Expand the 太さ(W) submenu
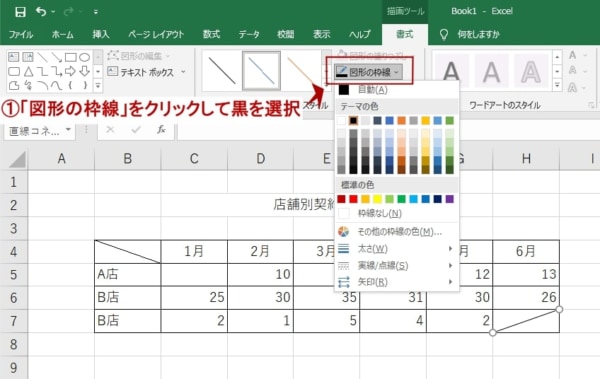The height and width of the screenshot is (379, 600). (x=397, y=249)
